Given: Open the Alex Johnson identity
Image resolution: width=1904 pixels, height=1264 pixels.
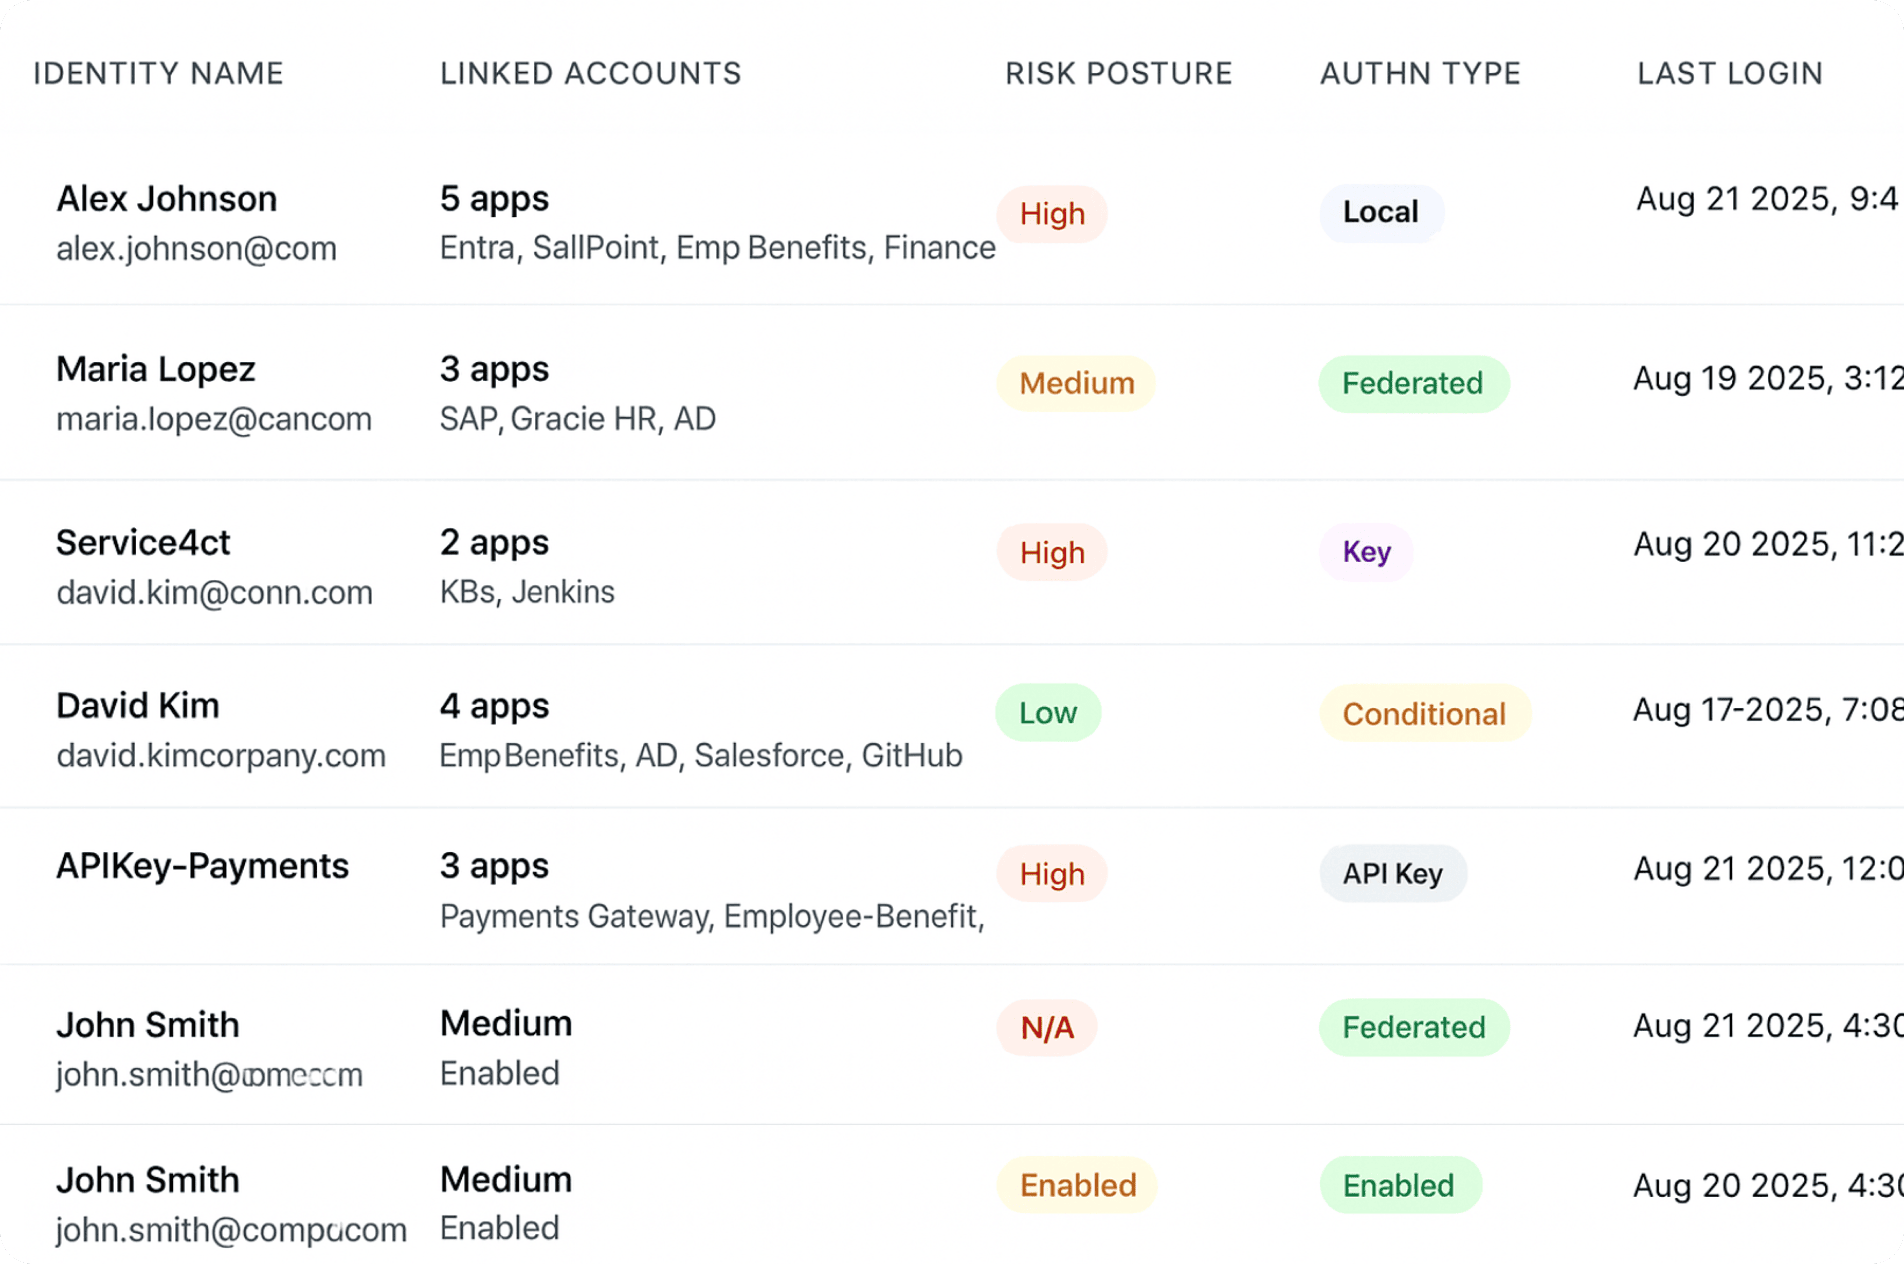Looking at the screenshot, I should tap(166, 199).
